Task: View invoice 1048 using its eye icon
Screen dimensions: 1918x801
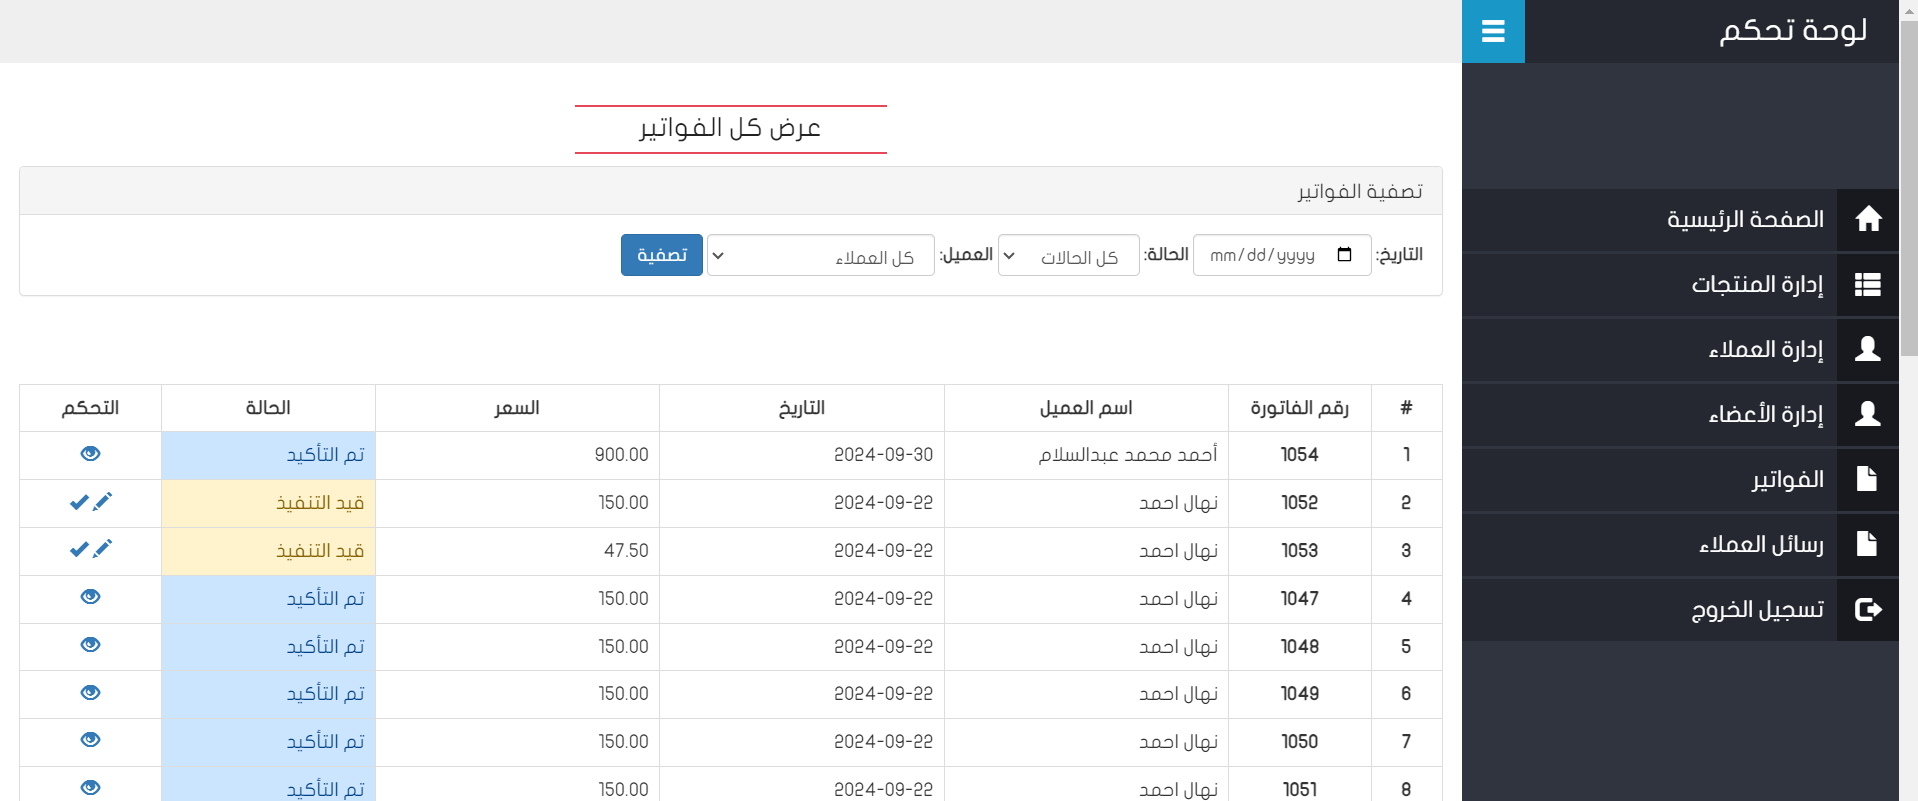Action: click(90, 645)
